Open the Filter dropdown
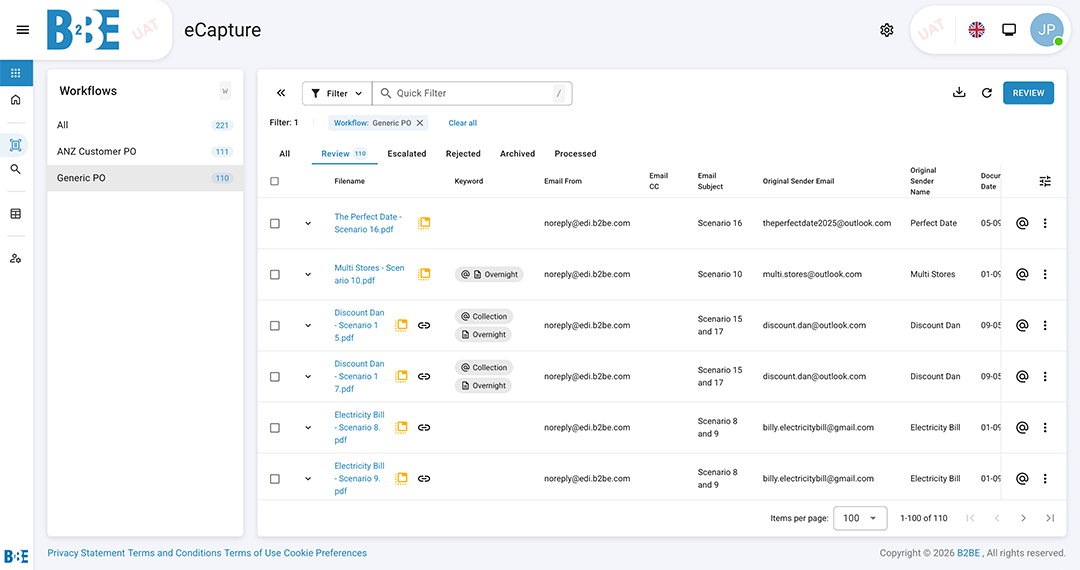 tap(337, 93)
